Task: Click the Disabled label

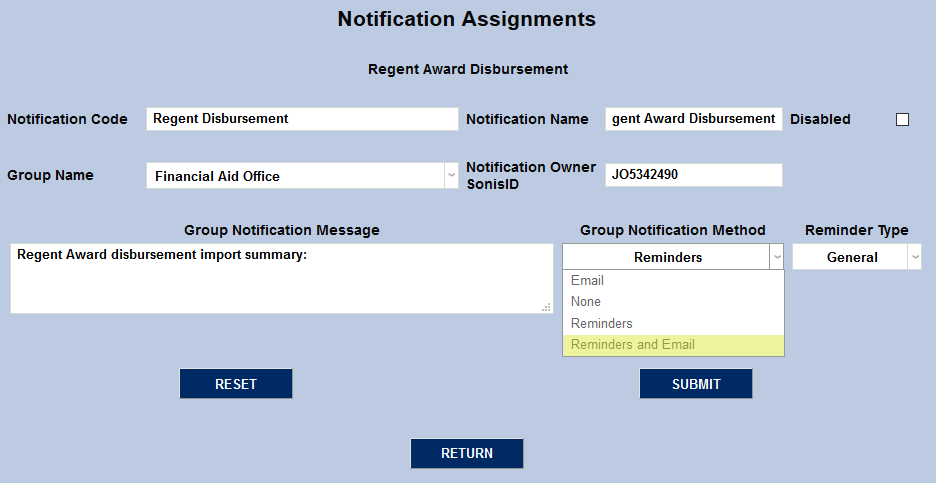Action: [820, 119]
